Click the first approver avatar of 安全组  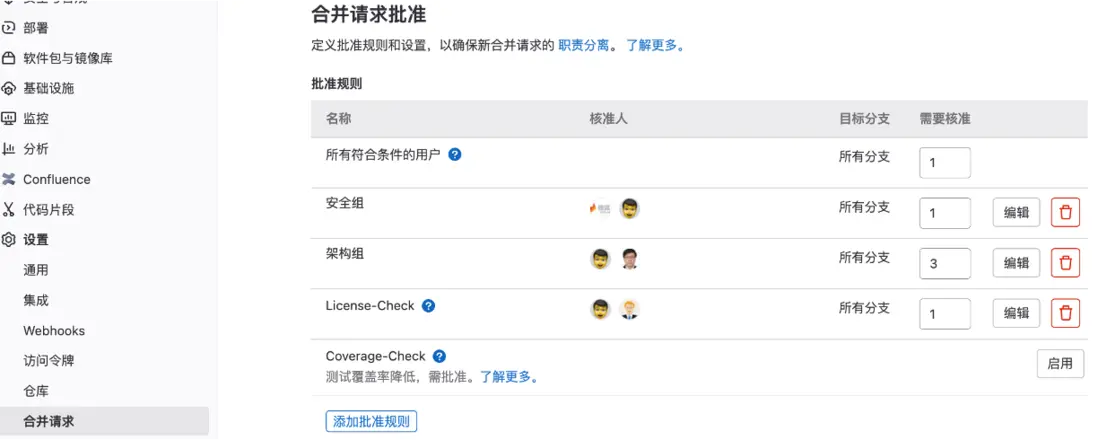pyautogui.click(x=600, y=209)
